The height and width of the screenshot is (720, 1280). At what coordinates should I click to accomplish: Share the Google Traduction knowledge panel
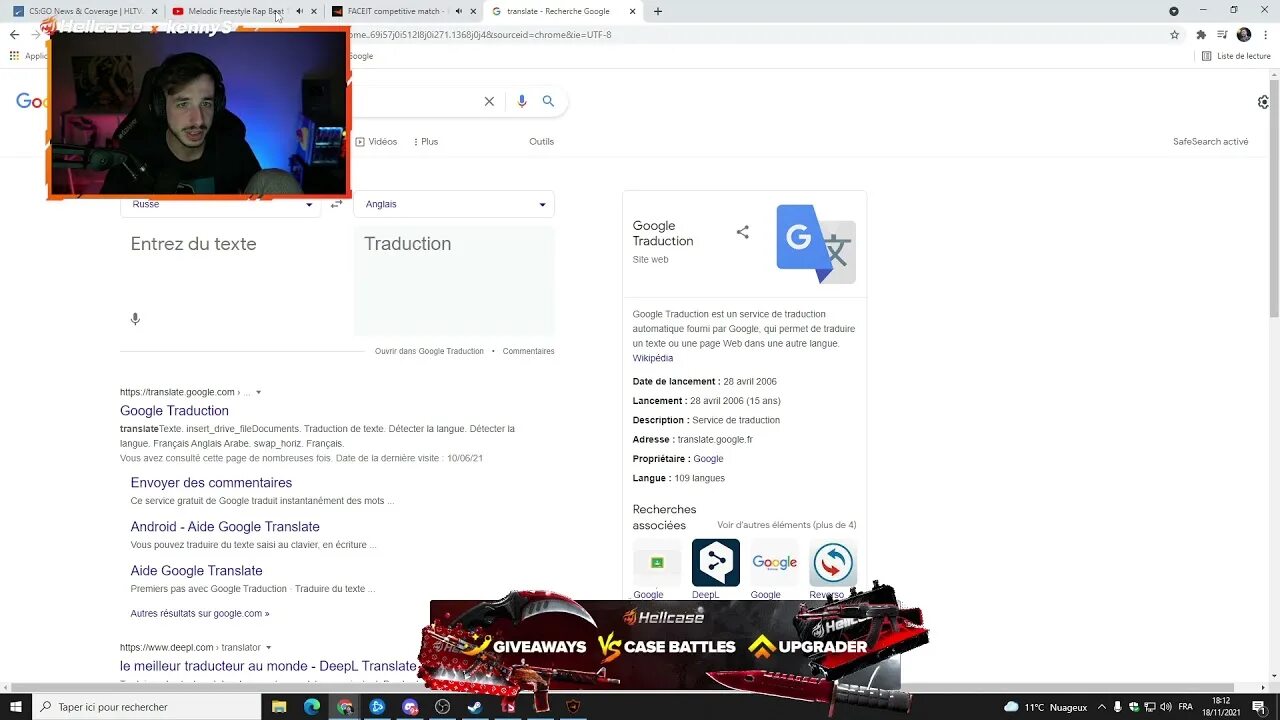[742, 232]
